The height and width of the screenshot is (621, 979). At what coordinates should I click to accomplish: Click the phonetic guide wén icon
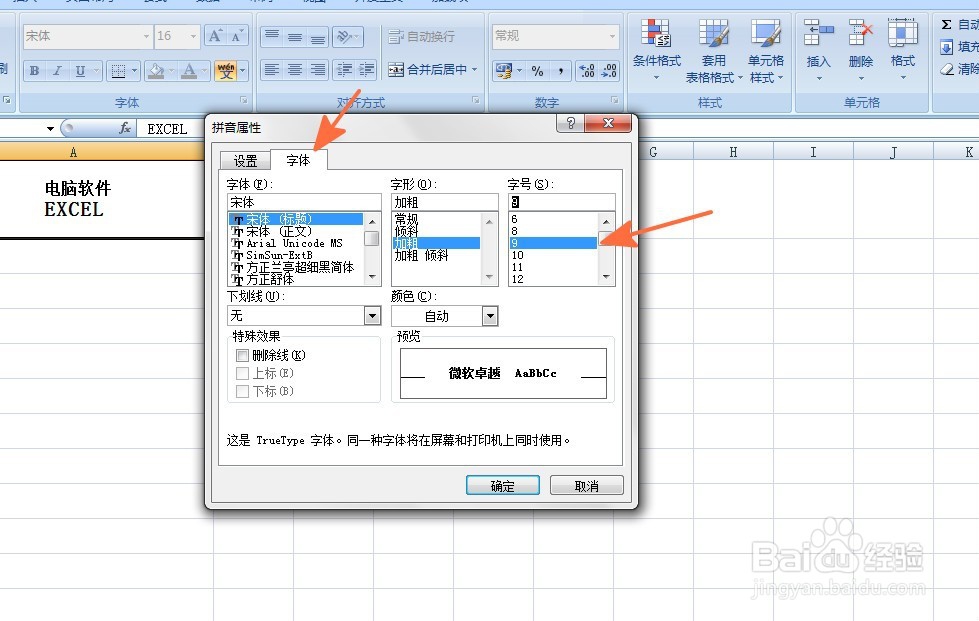[226, 71]
